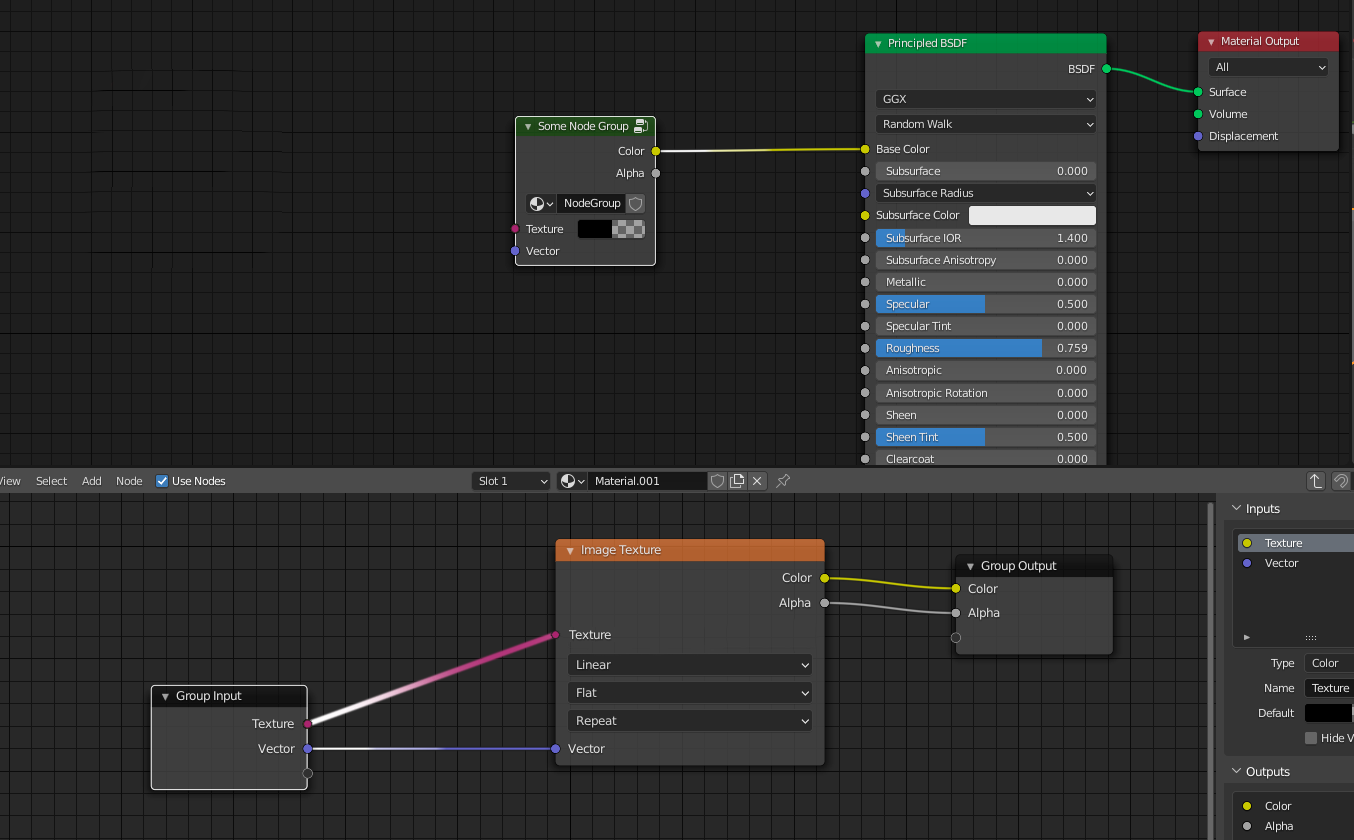Click the empty socket on Group Output node

(x=956, y=637)
